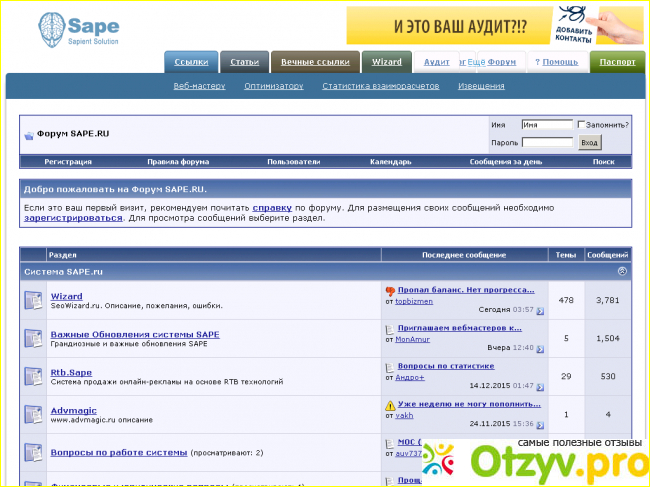Go to last post arrow for Wizard forum

540,311
